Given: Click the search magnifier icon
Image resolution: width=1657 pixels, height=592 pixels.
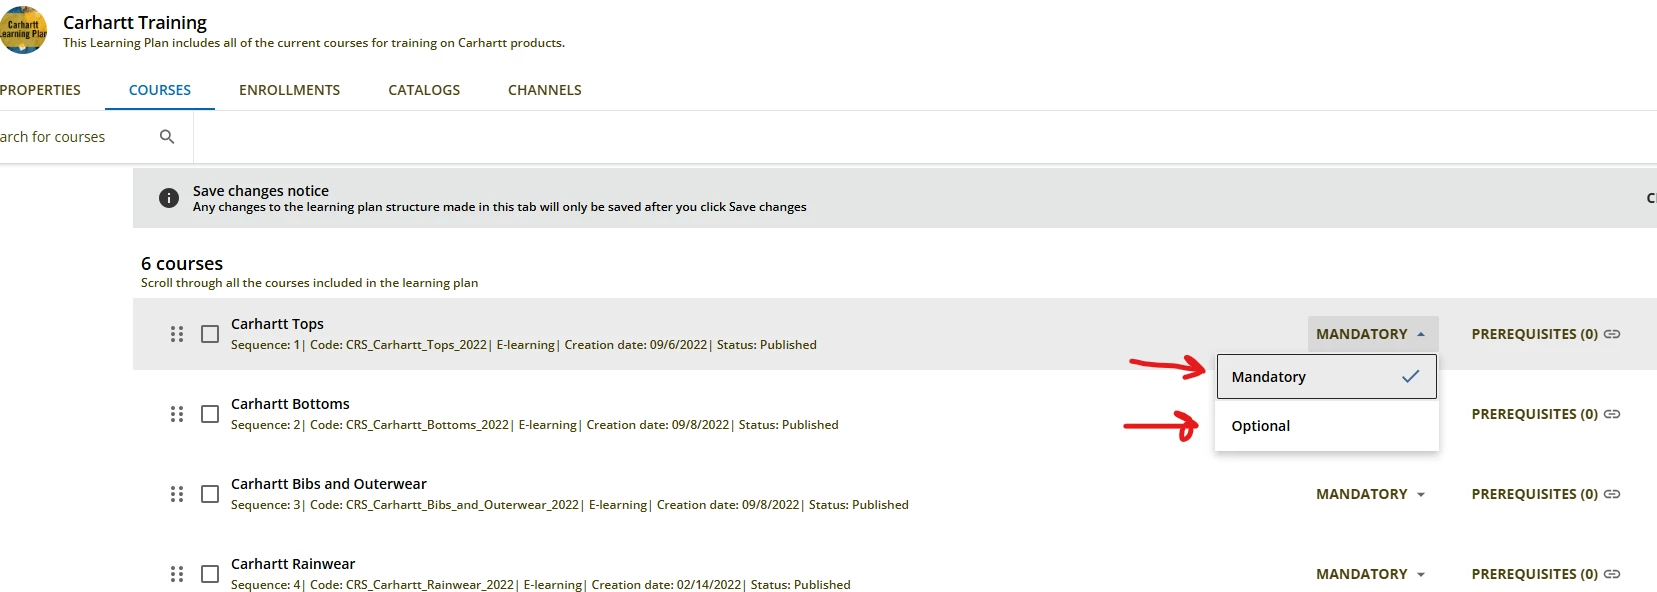Looking at the screenshot, I should click(x=167, y=137).
